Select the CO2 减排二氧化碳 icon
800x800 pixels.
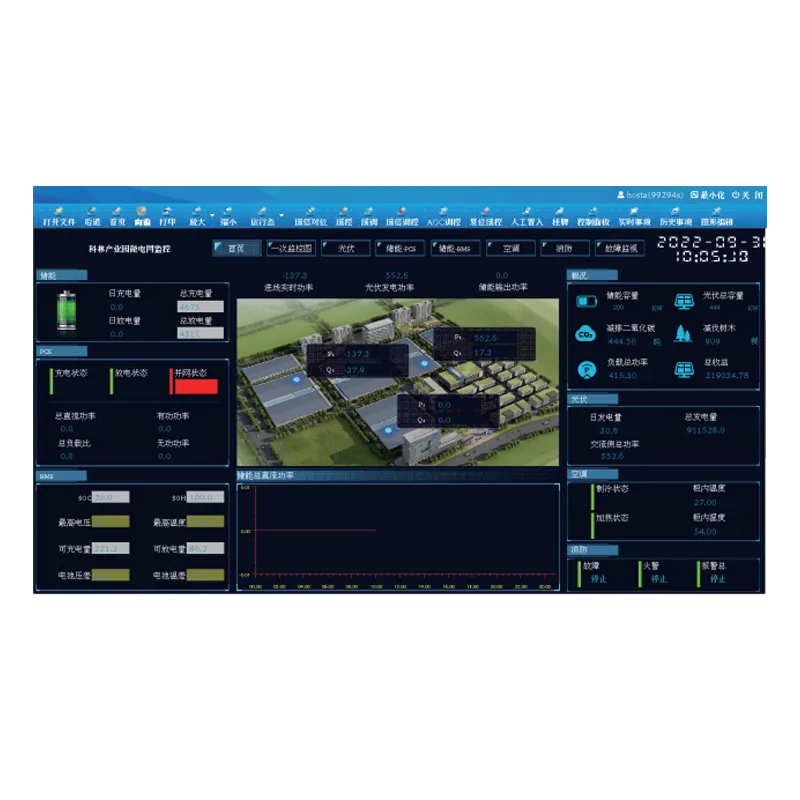click(x=585, y=334)
